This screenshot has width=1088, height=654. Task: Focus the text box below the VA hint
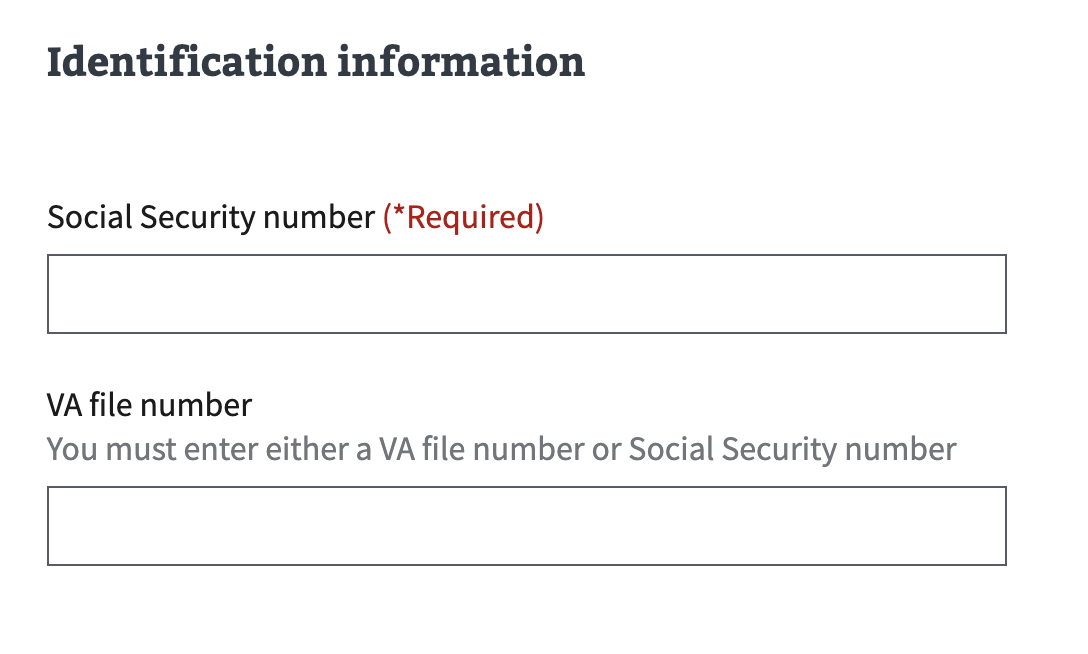coord(526,526)
